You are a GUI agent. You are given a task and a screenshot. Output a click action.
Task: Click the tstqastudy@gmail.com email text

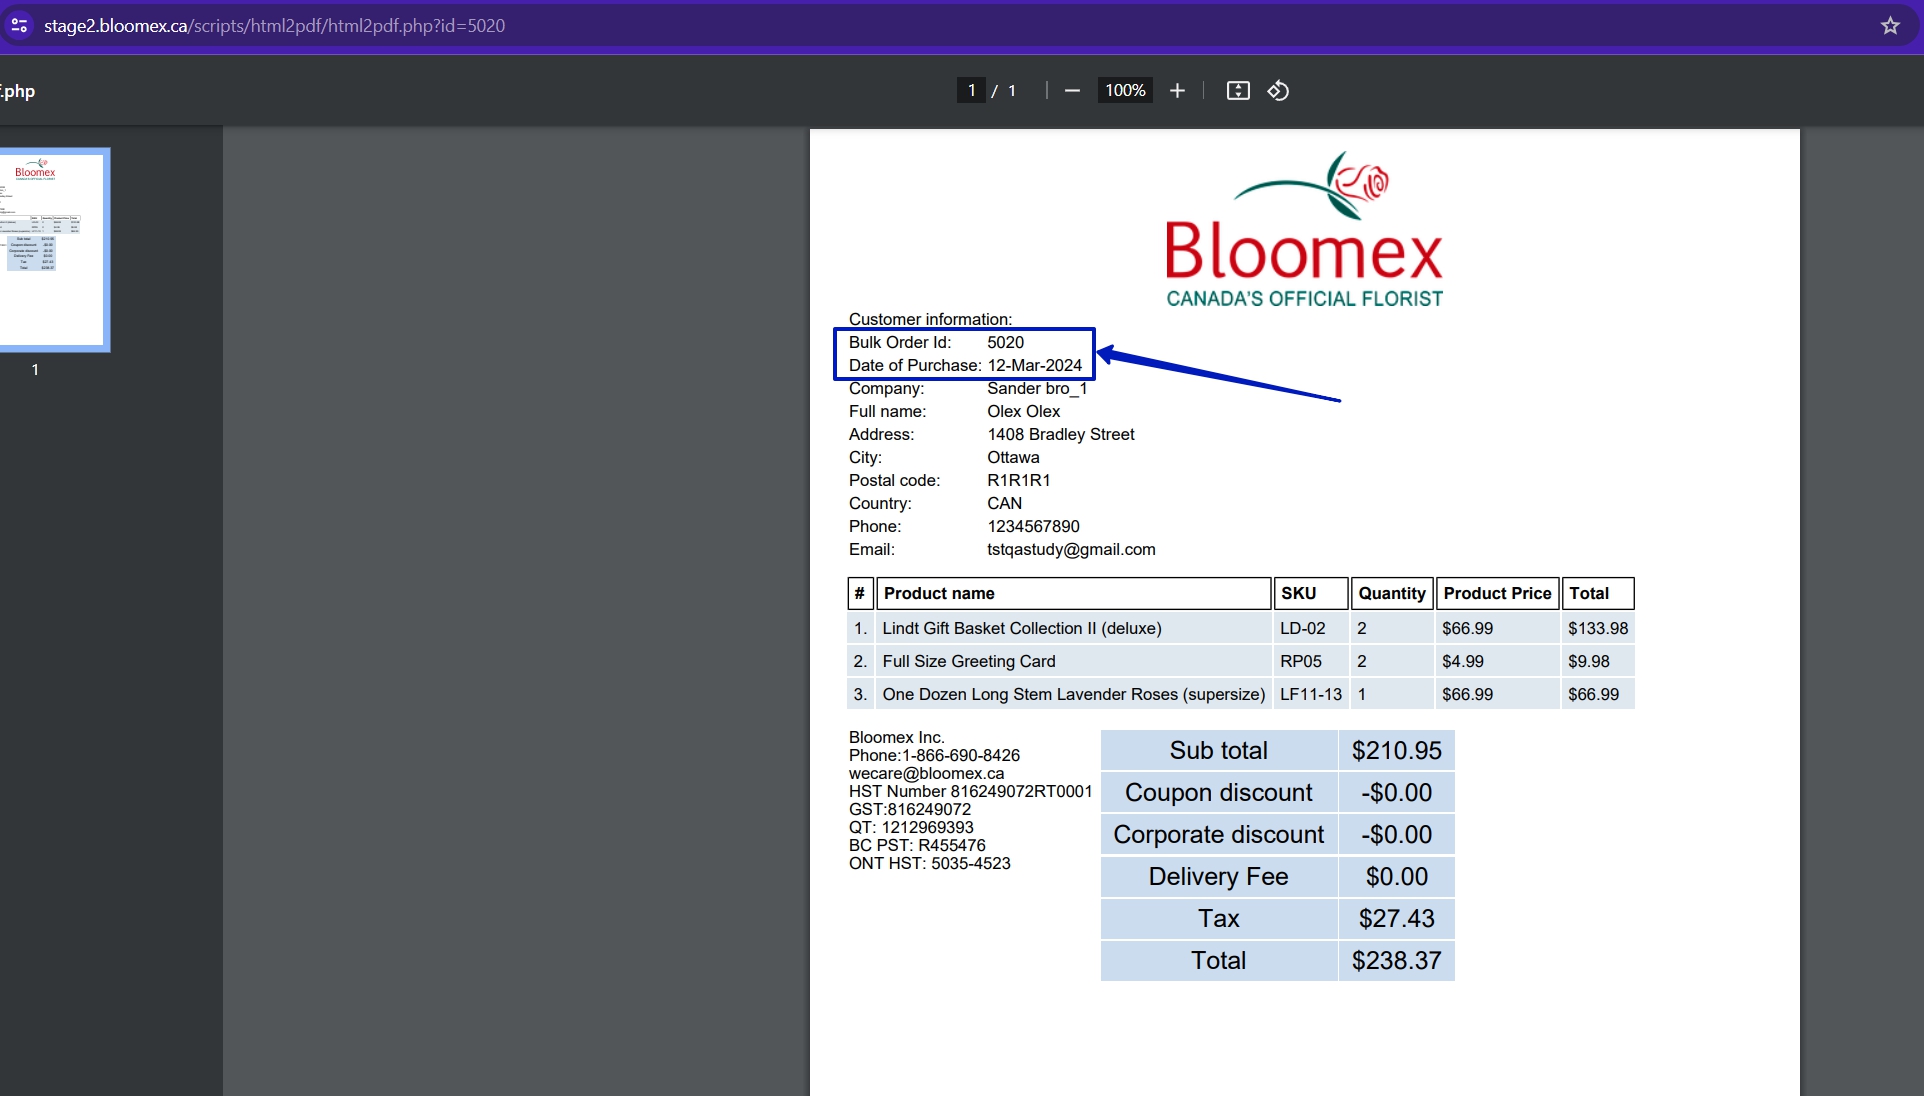(x=1071, y=549)
